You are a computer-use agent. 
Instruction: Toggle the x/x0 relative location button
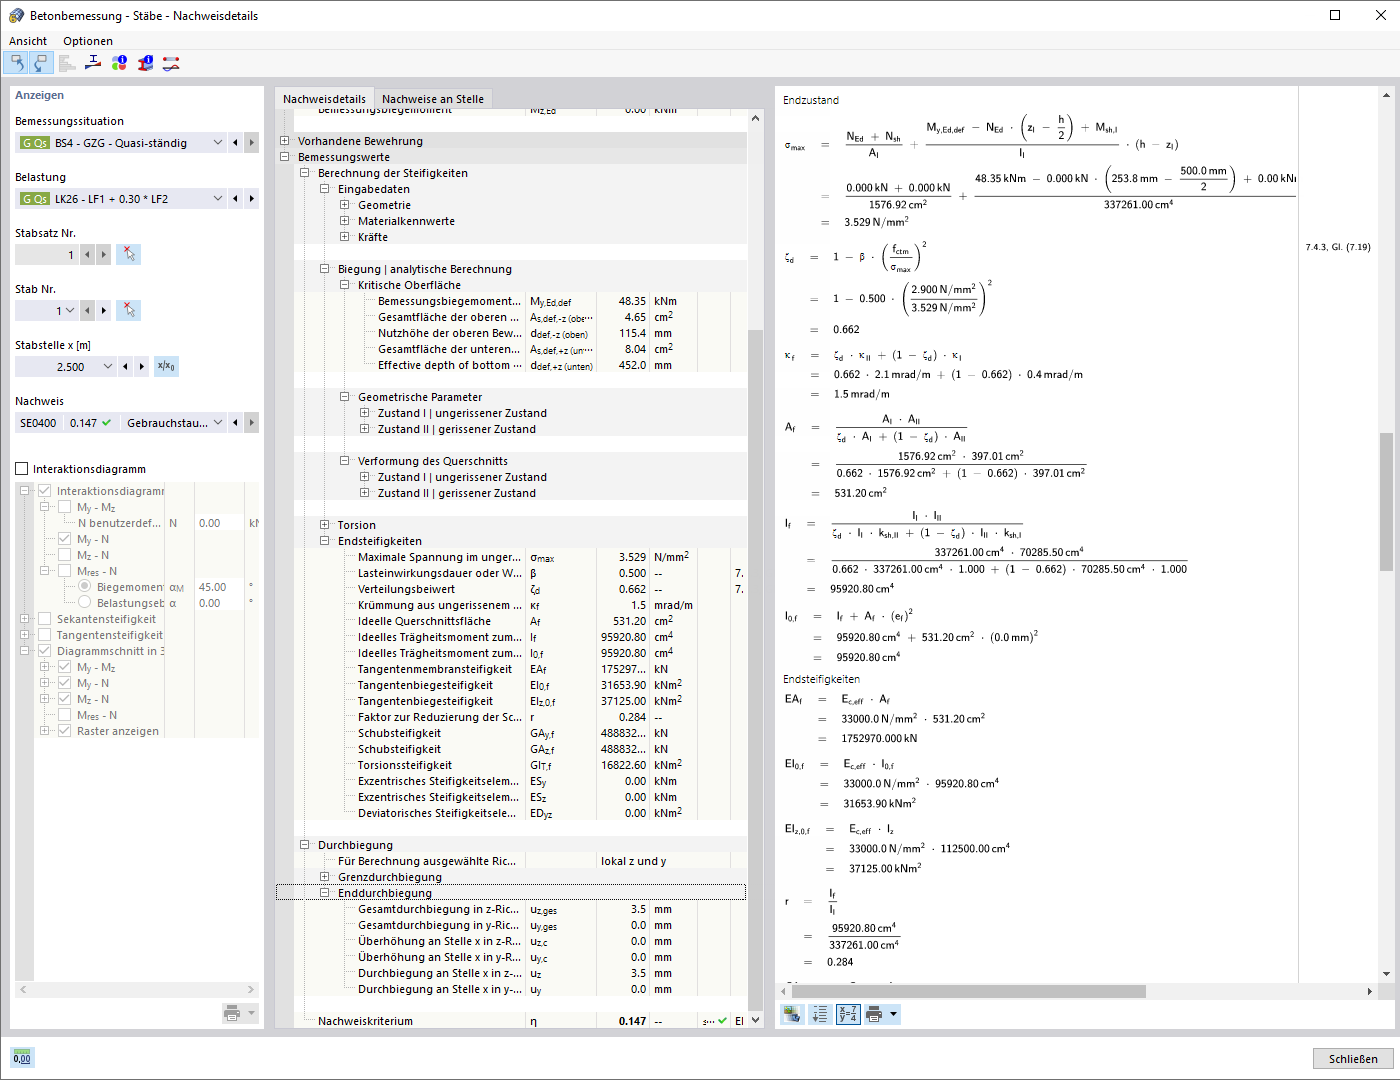pyautogui.click(x=166, y=367)
